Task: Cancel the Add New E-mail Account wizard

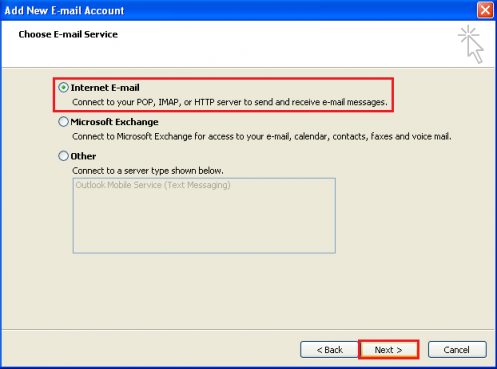Action: [x=457, y=350]
